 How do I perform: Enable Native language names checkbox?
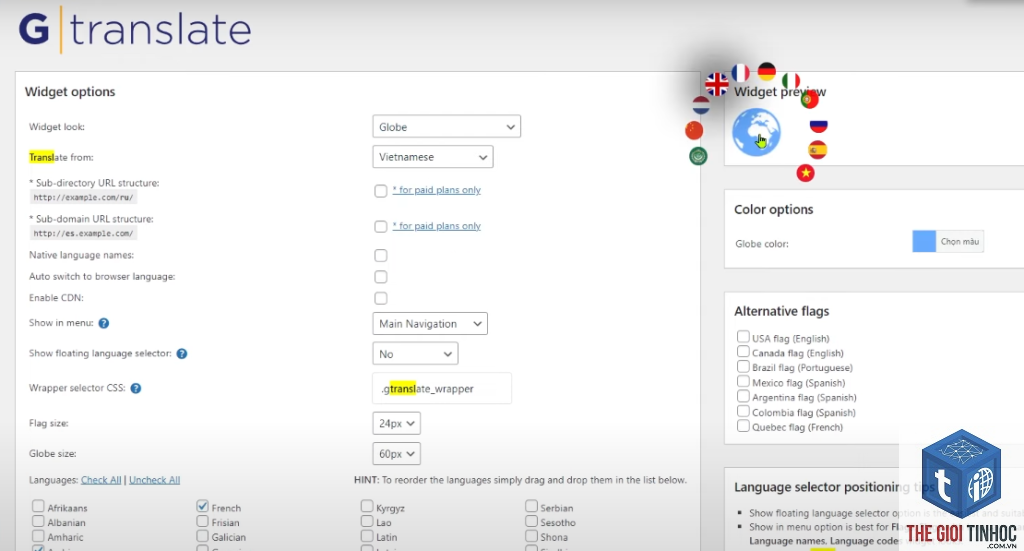tap(381, 255)
